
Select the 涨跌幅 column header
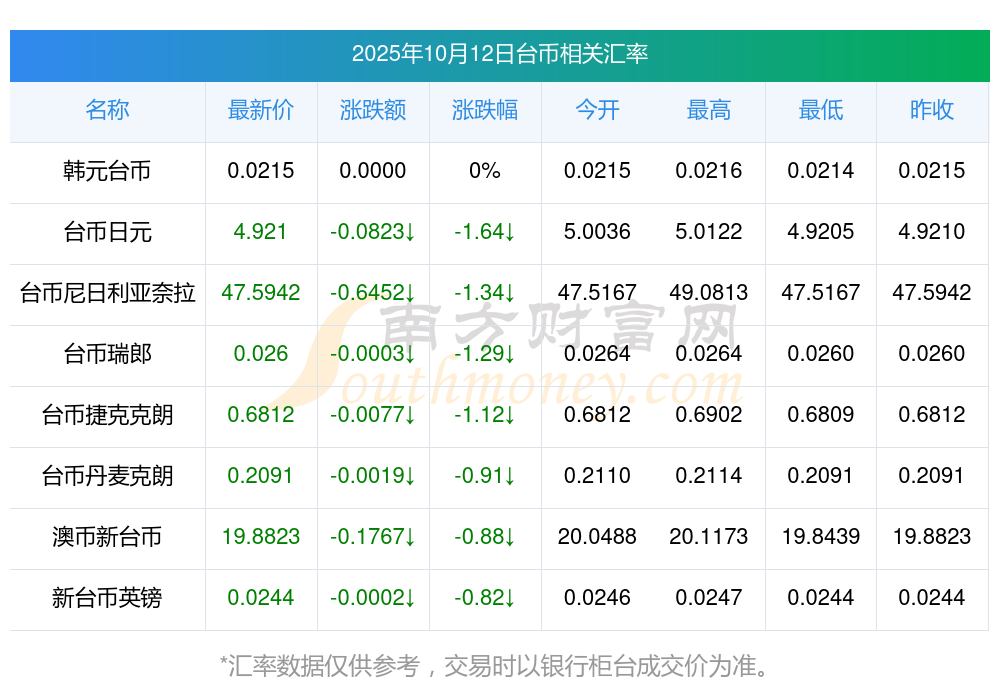(x=485, y=110)
